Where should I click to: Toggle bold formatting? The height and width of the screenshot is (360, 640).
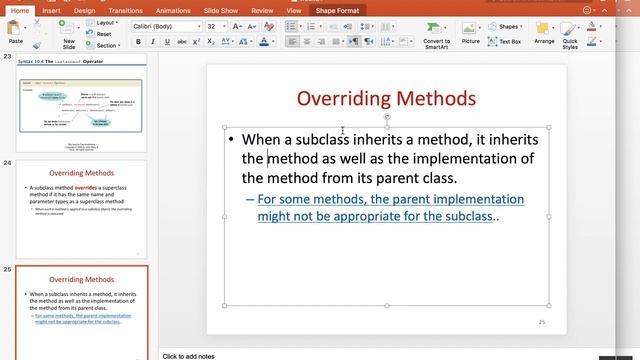pyautogui.click(x=138, y=42)
